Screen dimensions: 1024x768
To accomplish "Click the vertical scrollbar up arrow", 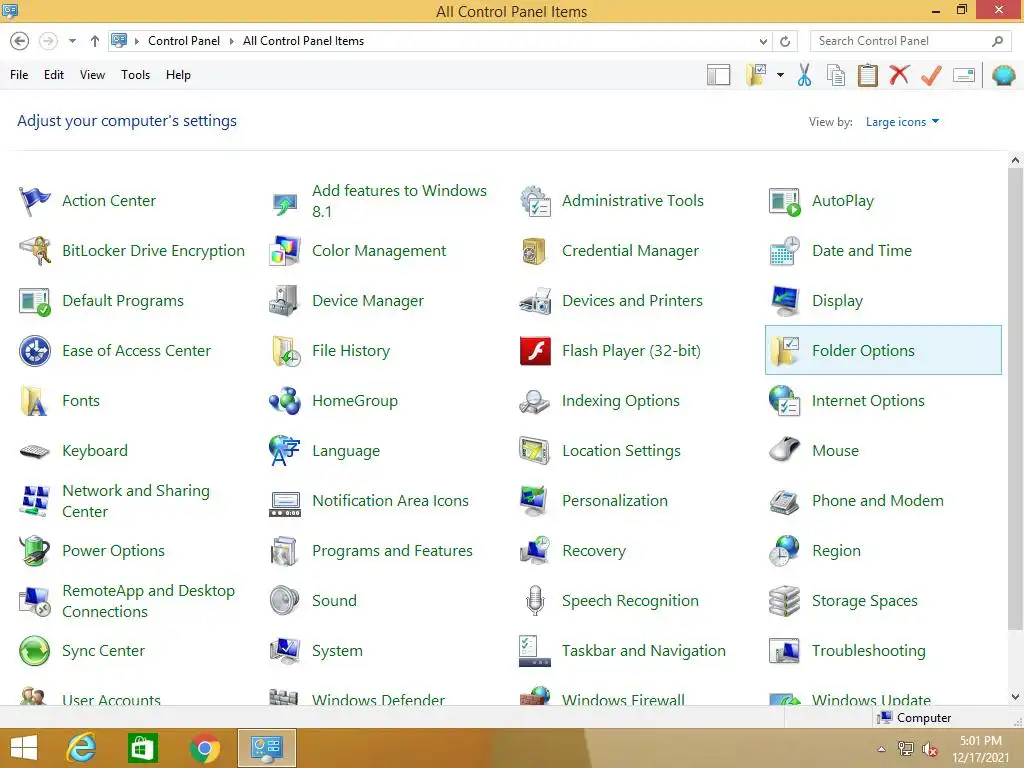I will point(1016,160).
